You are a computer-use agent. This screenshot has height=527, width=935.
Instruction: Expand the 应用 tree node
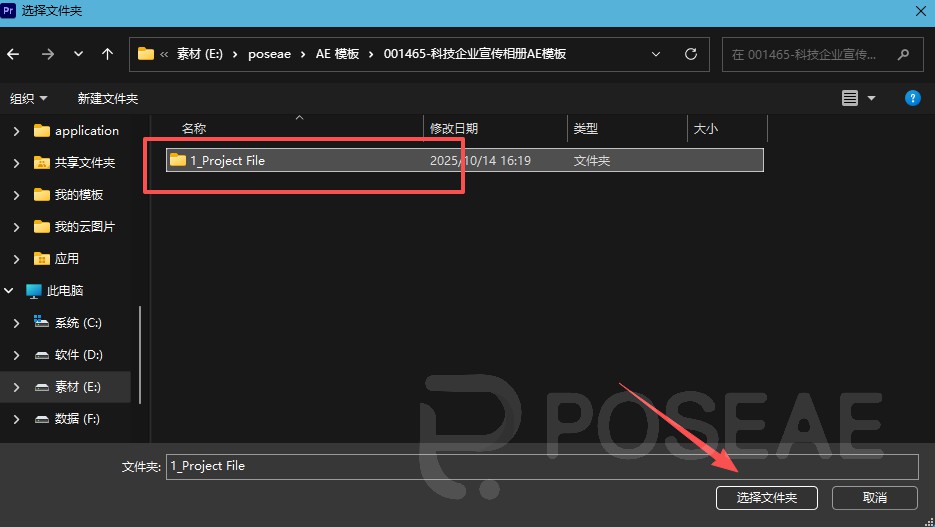click(x=16, y=259)
